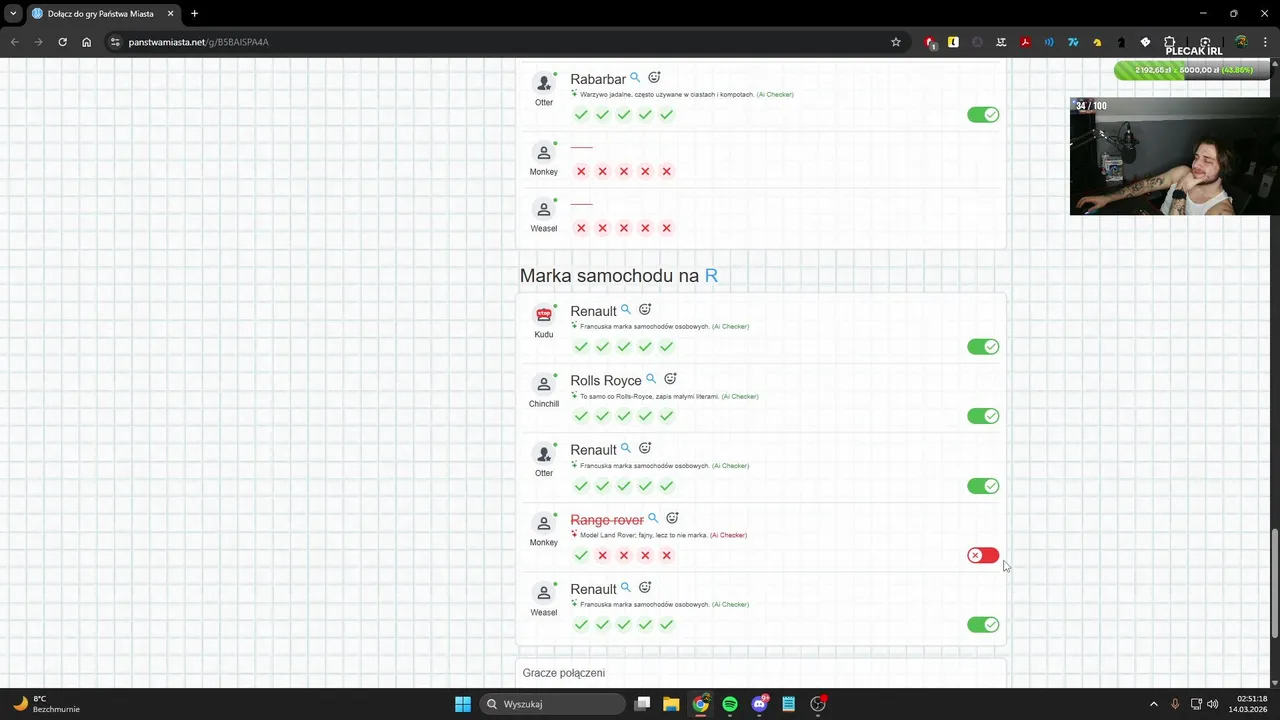Open Chrome profile avatar
The height and width of the screenshot is (720, 1280).
(x=1241, y=42)
